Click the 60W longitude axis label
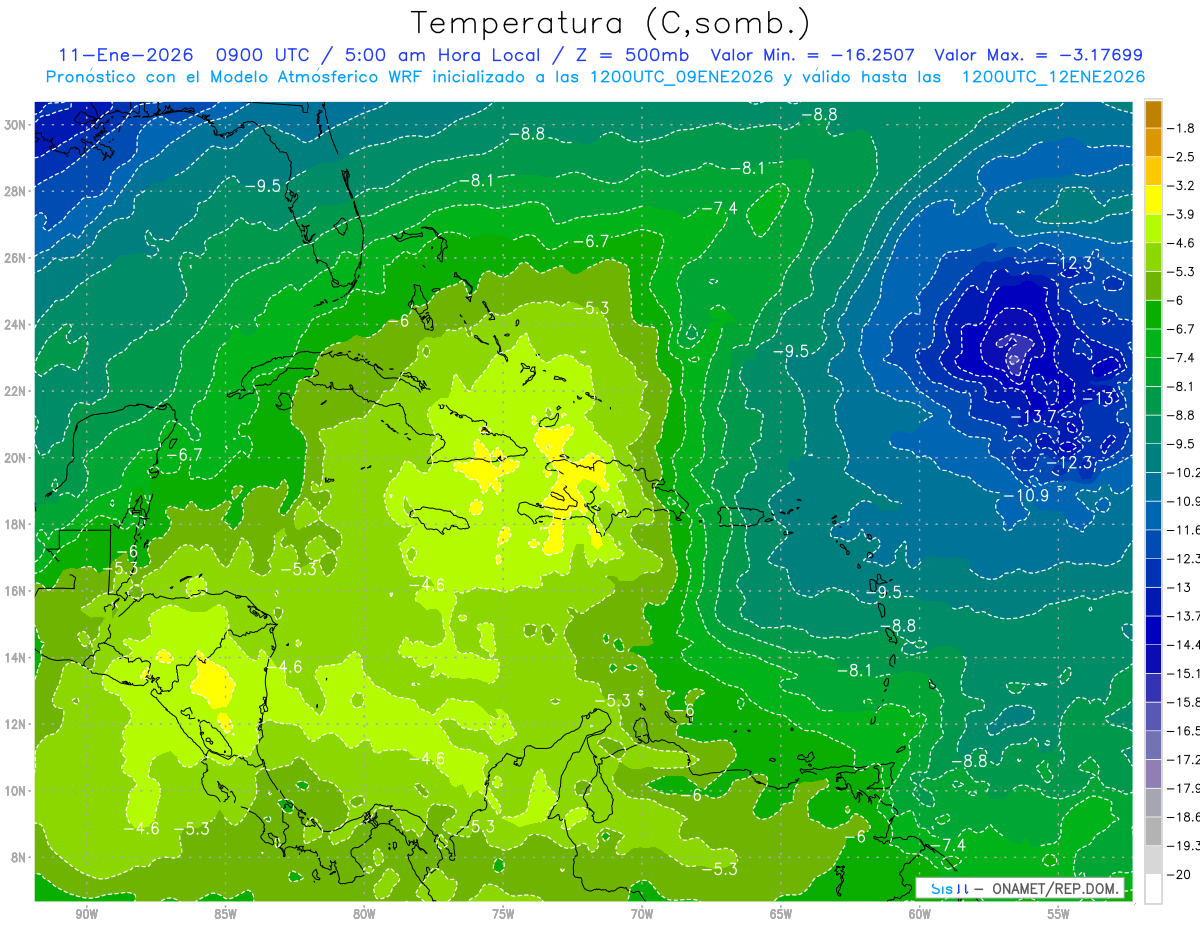This screenshot has width=1200, height=927. point(920,914)
